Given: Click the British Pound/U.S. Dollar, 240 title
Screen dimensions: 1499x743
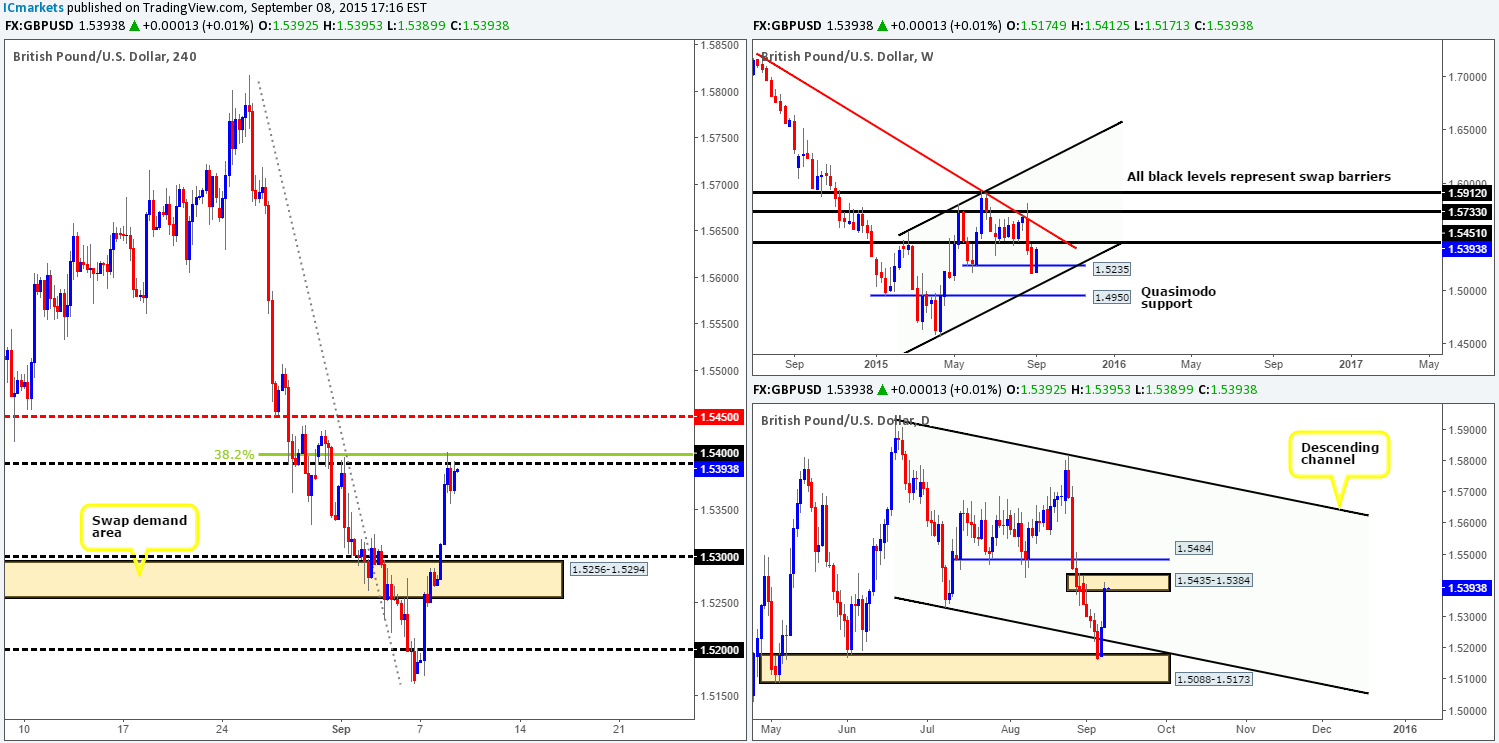Looking at the screenshot, I should point(104,56).
